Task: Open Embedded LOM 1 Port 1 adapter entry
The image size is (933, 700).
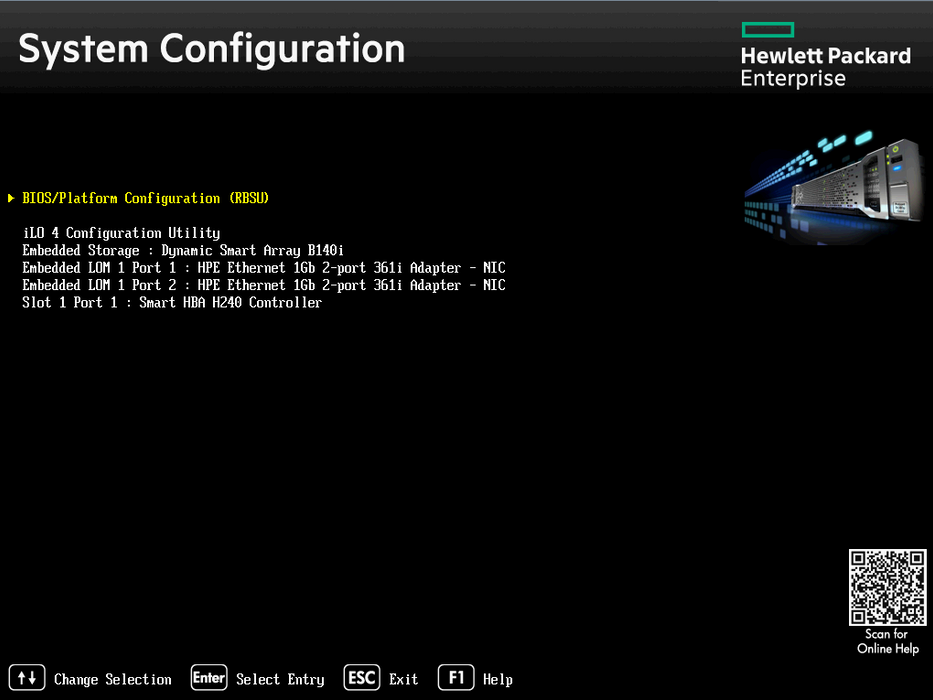Action: tap(264, 267)
